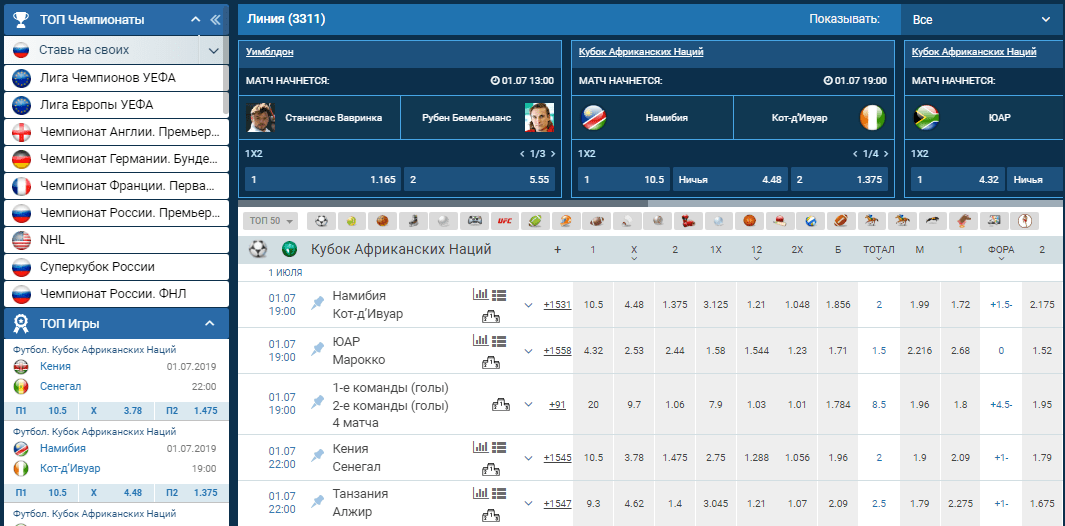The image size is (1065, 526).
Task: Click the horizontal scrollbar under featured cards
Action: 442,203
